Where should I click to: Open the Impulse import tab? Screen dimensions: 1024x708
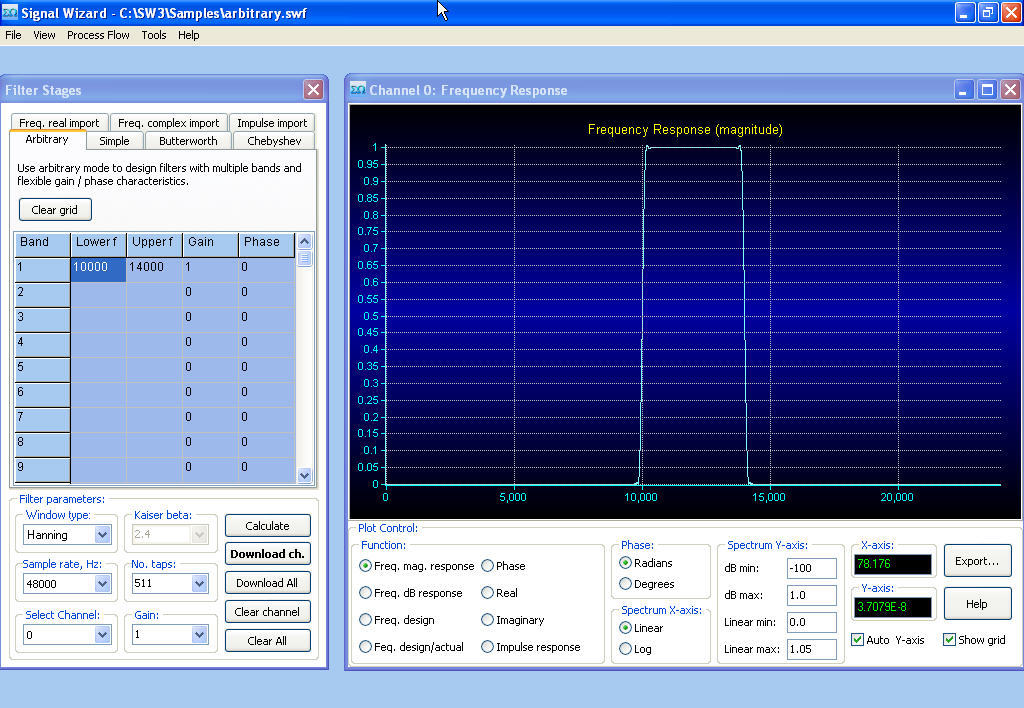click(x=272, y=123)
